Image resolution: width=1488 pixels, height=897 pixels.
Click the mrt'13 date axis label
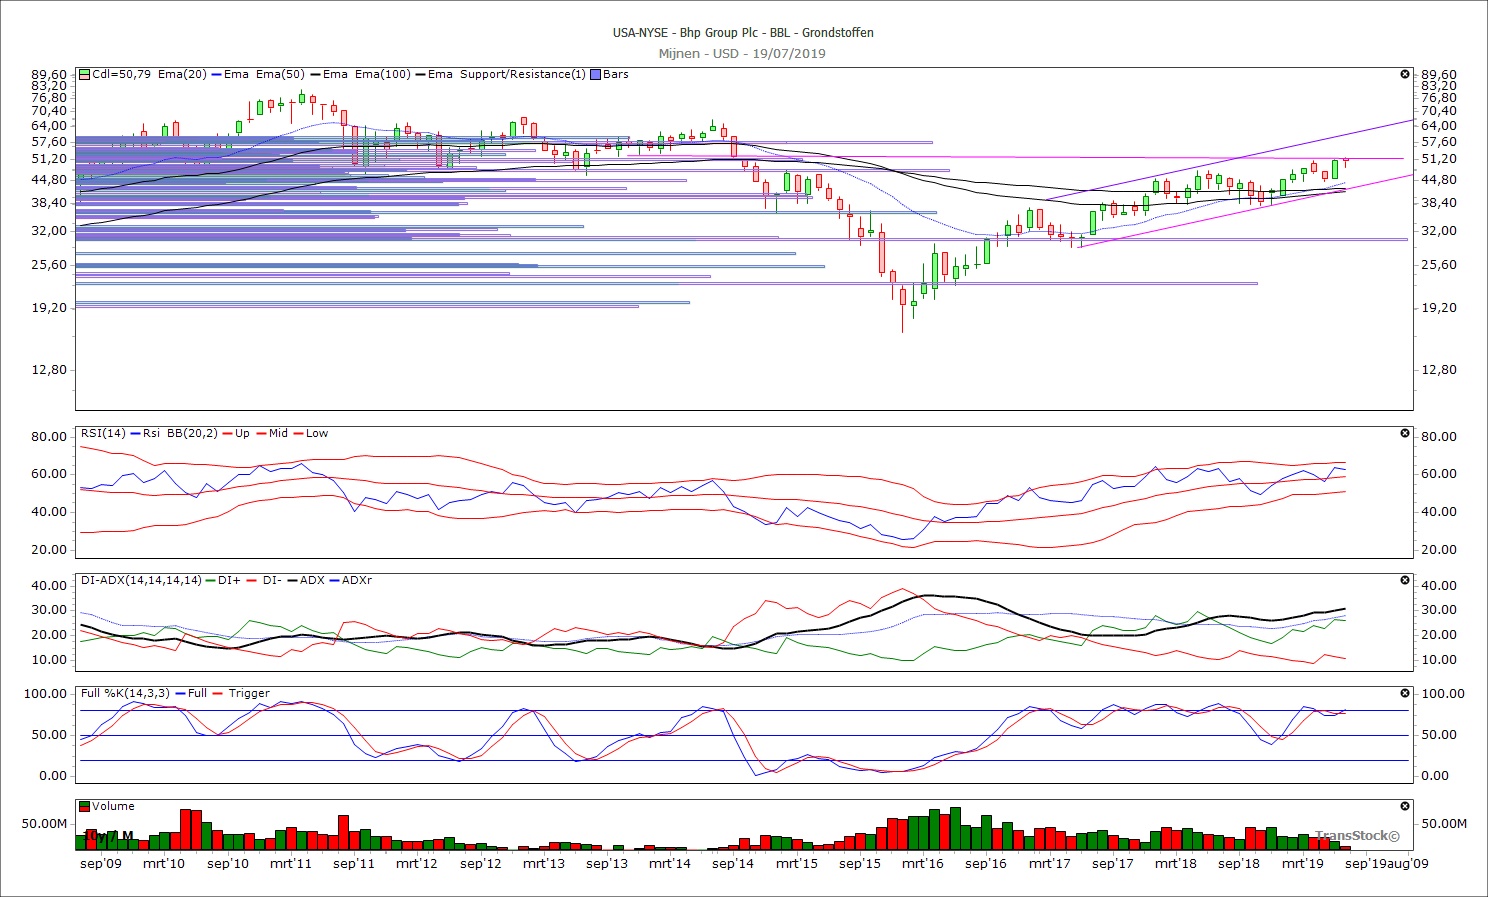[x=544, y=863]
